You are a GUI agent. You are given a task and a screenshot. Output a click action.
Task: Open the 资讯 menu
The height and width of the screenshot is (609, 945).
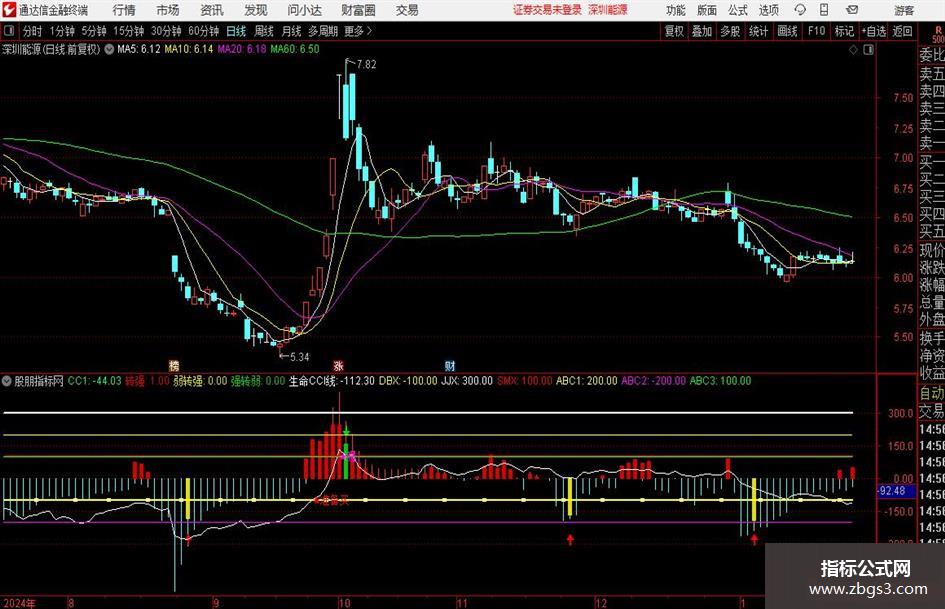212,10
